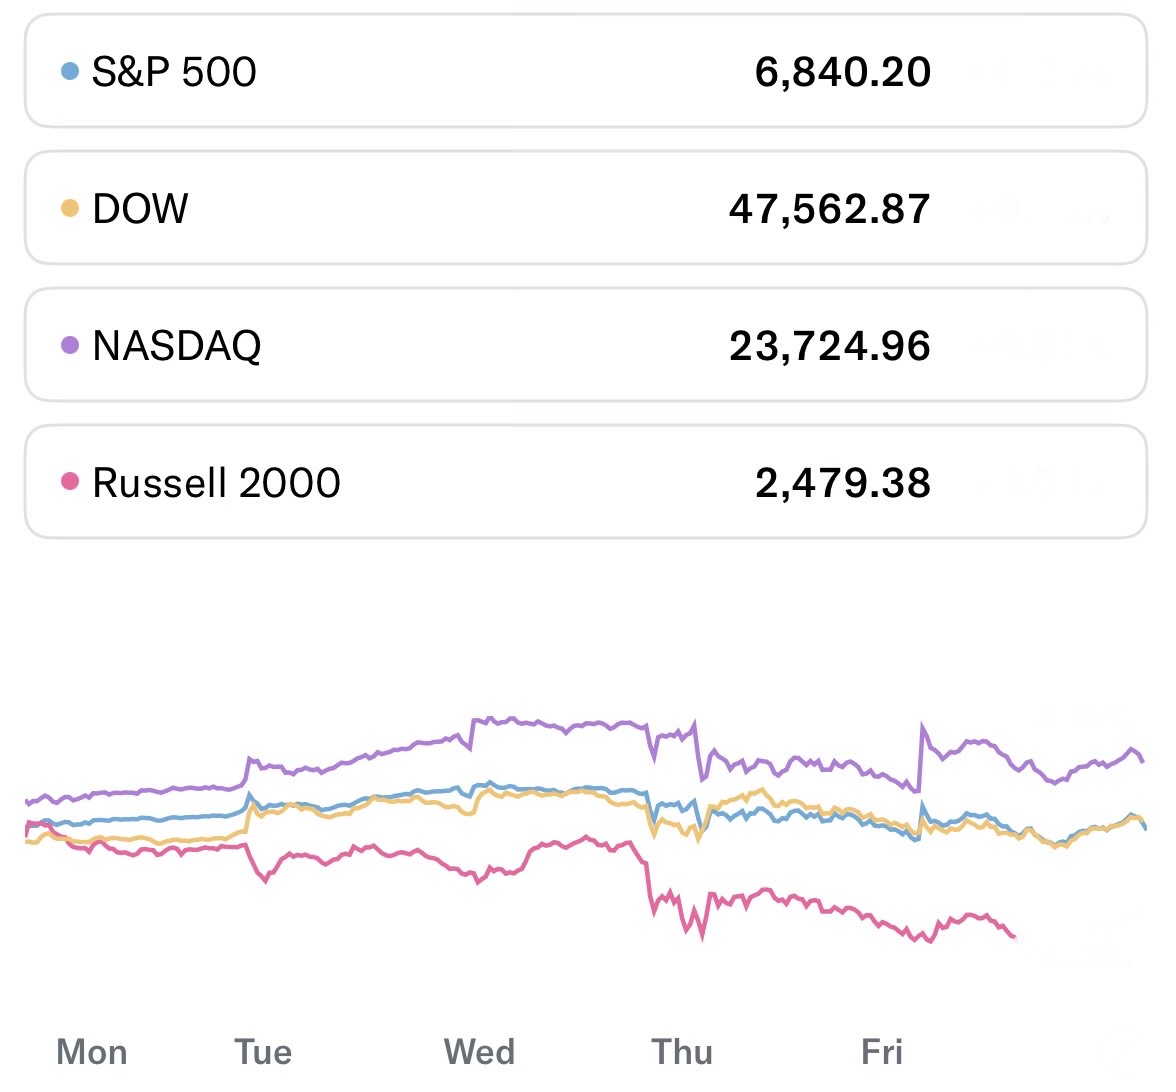The image size is (1176, 1092).
Task: Click the blue dot beside S&P 500
Action: tap(70, 71)
